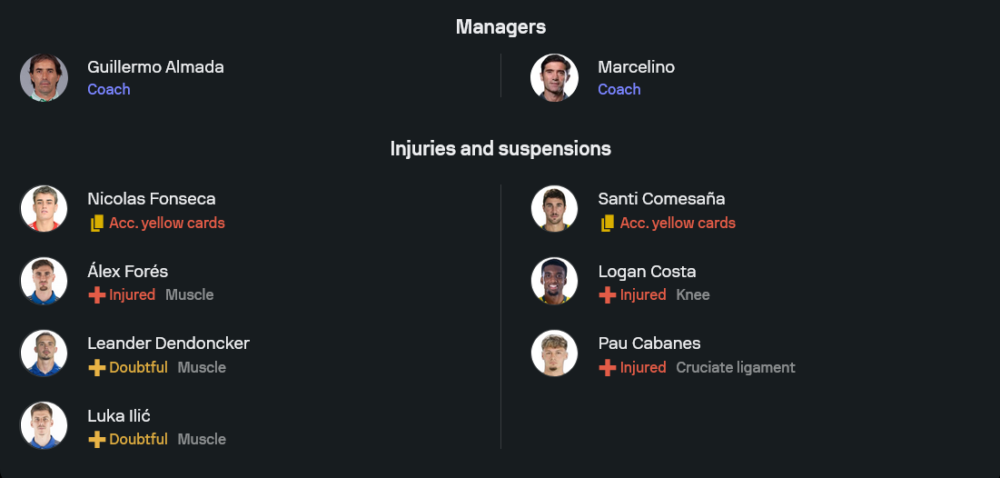Viewport: 1000px width, 478px height.
Task: Open Santi Comesaña's player name link
Action: tap(661, 199)
